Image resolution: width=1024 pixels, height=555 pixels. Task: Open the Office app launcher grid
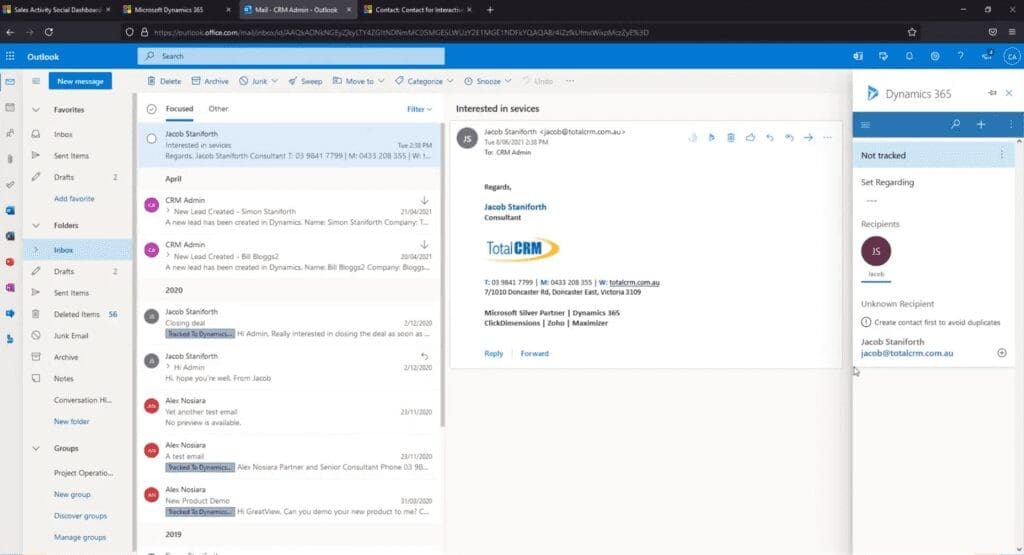[10, 56]
